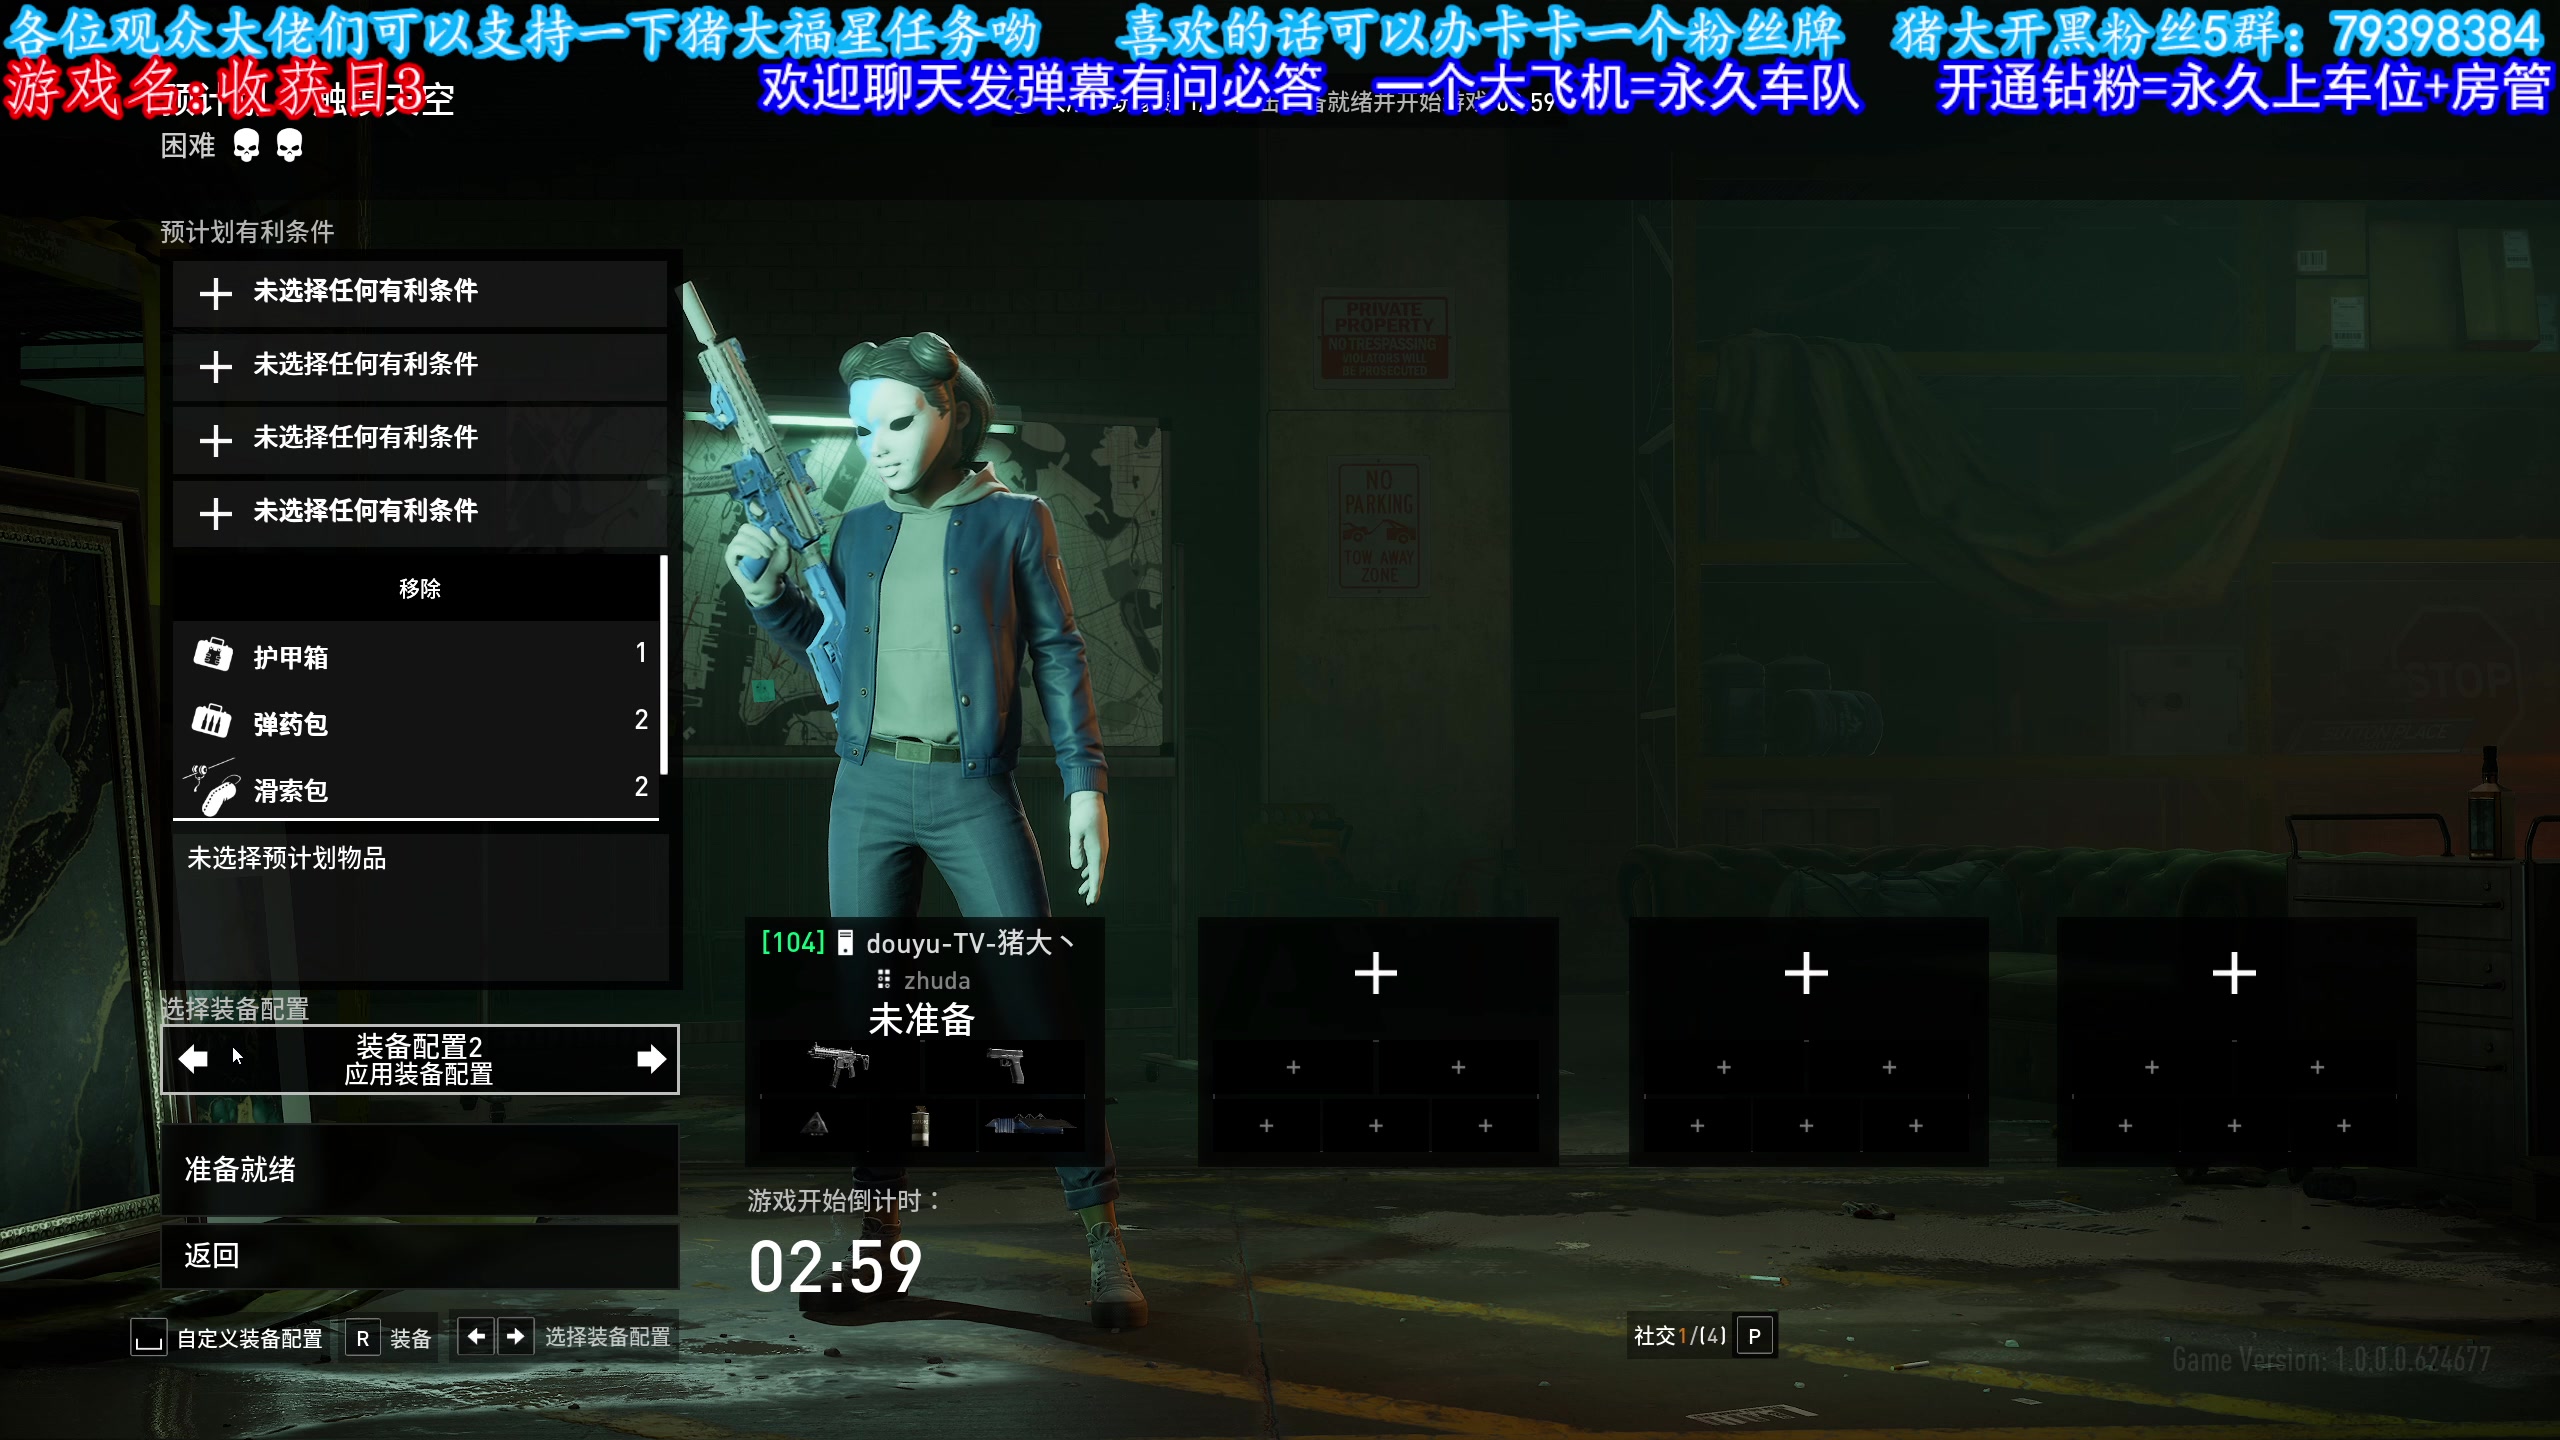Select the 滑索包 zipline bag item
Screen dimensions: 2560x1440
coord(415,790)
